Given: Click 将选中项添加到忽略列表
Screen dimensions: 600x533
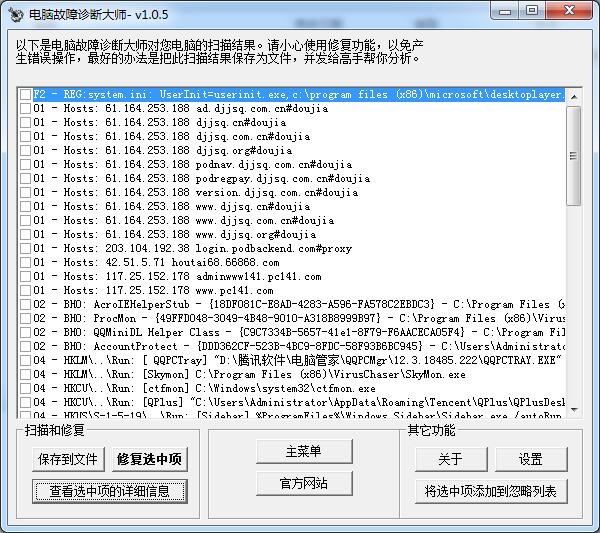Looking at the screenshot, I should pos(491,491).
